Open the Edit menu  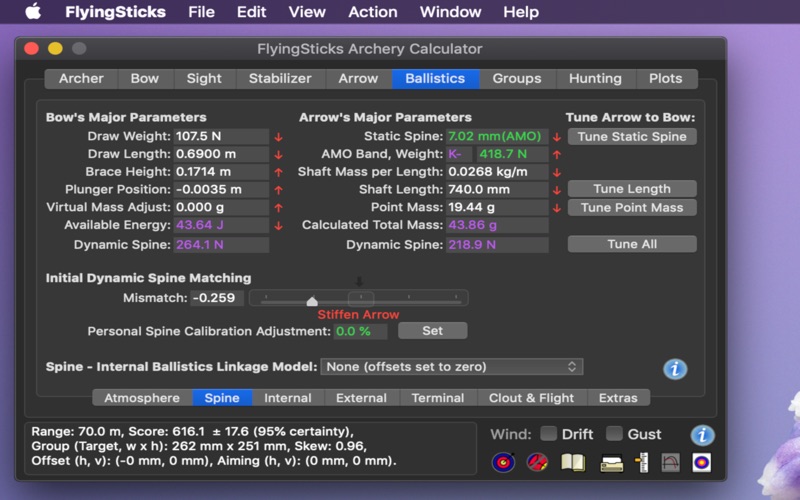[x=251, y=12]
